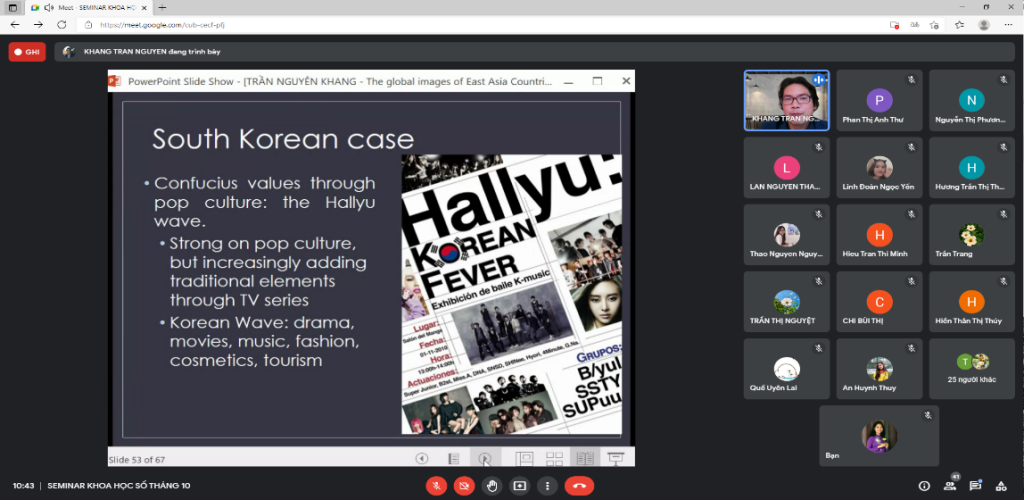Go forward in the browser
Image resolution: width=1024 pixels, height=500 pixels.
[x=39, y=25]
